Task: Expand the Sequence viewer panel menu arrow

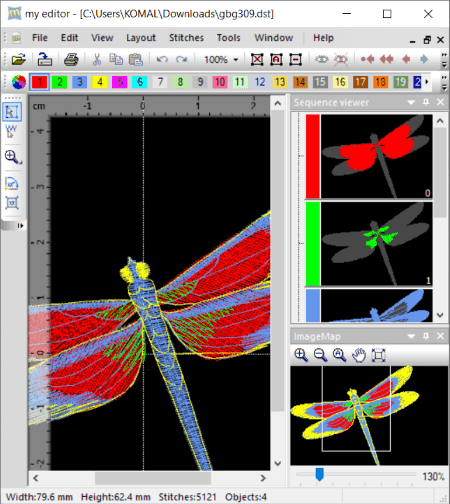Action: coord(411,102)
